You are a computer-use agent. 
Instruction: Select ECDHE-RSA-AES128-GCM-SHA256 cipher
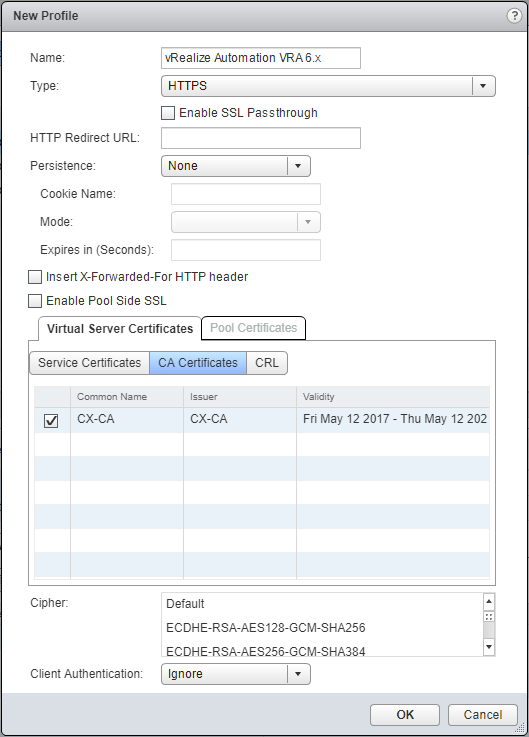(x=266, y=627)
